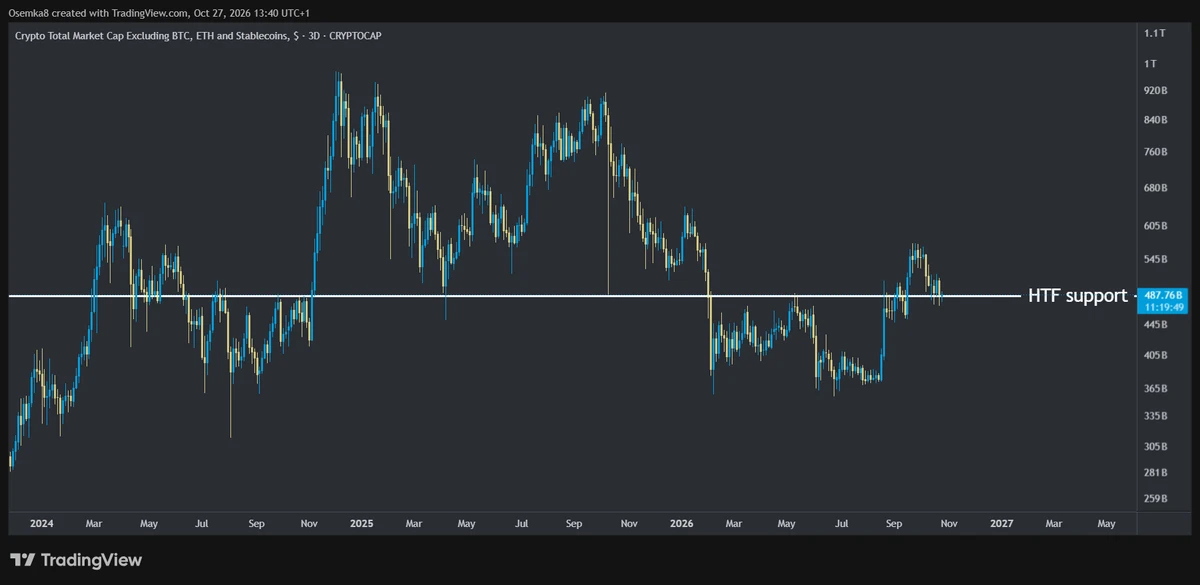Click the 365B price axis label

[1157, 388]
